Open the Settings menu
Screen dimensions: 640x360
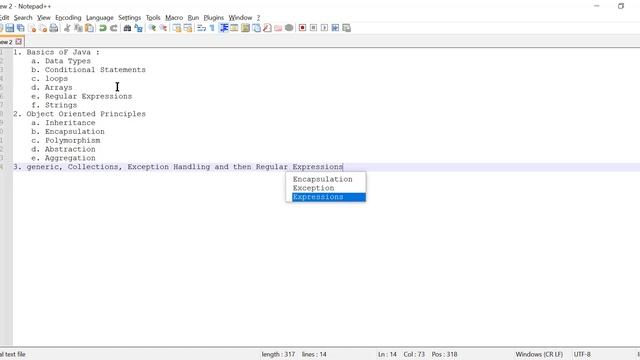129,18
